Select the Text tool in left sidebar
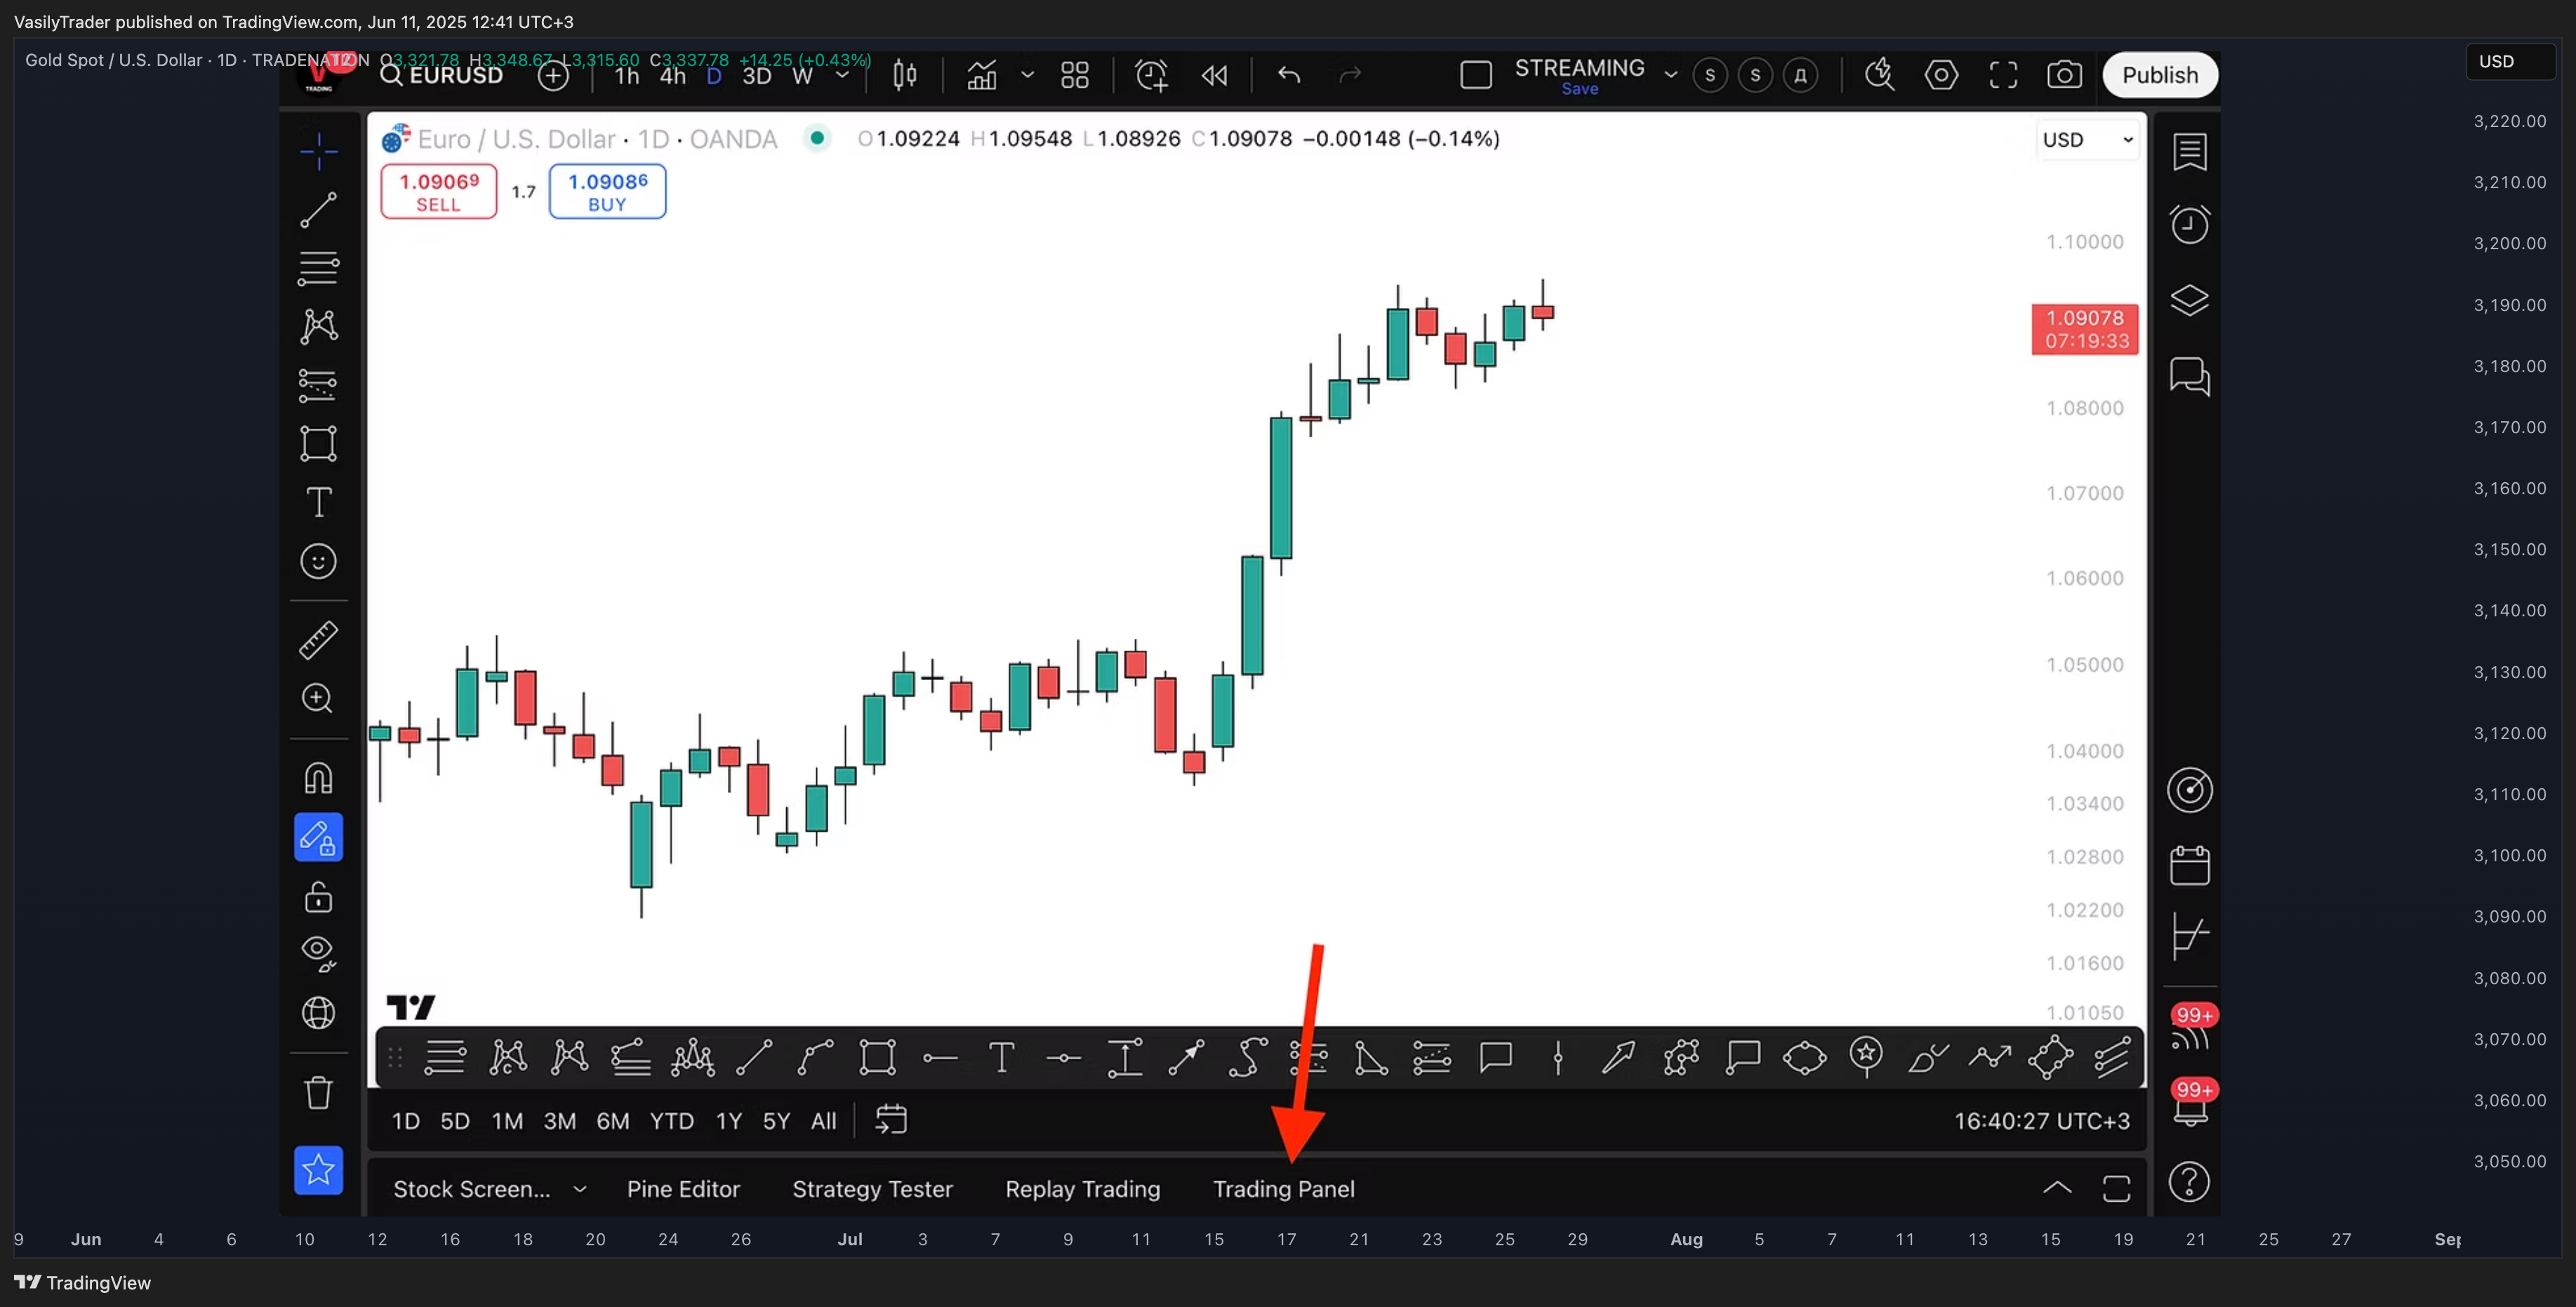Image resolution: width=2576 pixels, height=1307 pixels. (319, 502)
